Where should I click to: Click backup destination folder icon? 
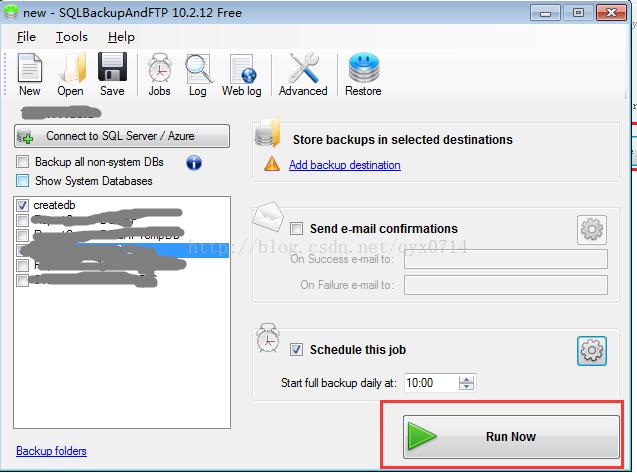(268, 132)
